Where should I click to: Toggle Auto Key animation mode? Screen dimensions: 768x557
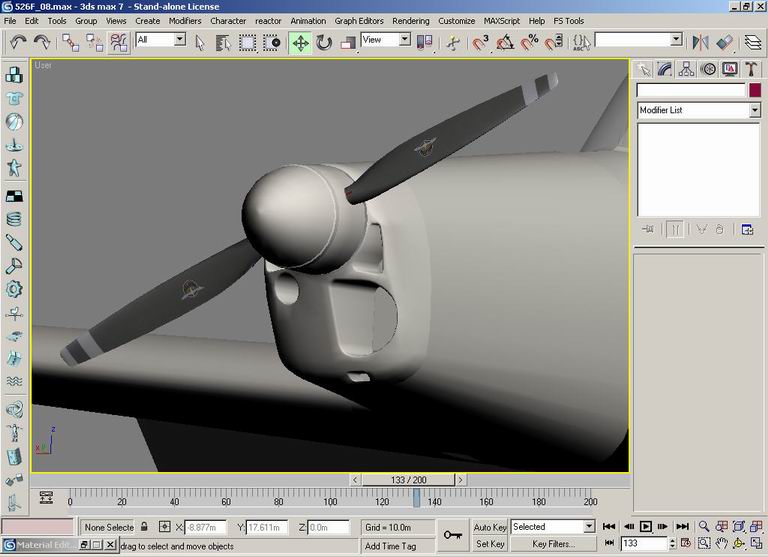[x=490, y=527]
